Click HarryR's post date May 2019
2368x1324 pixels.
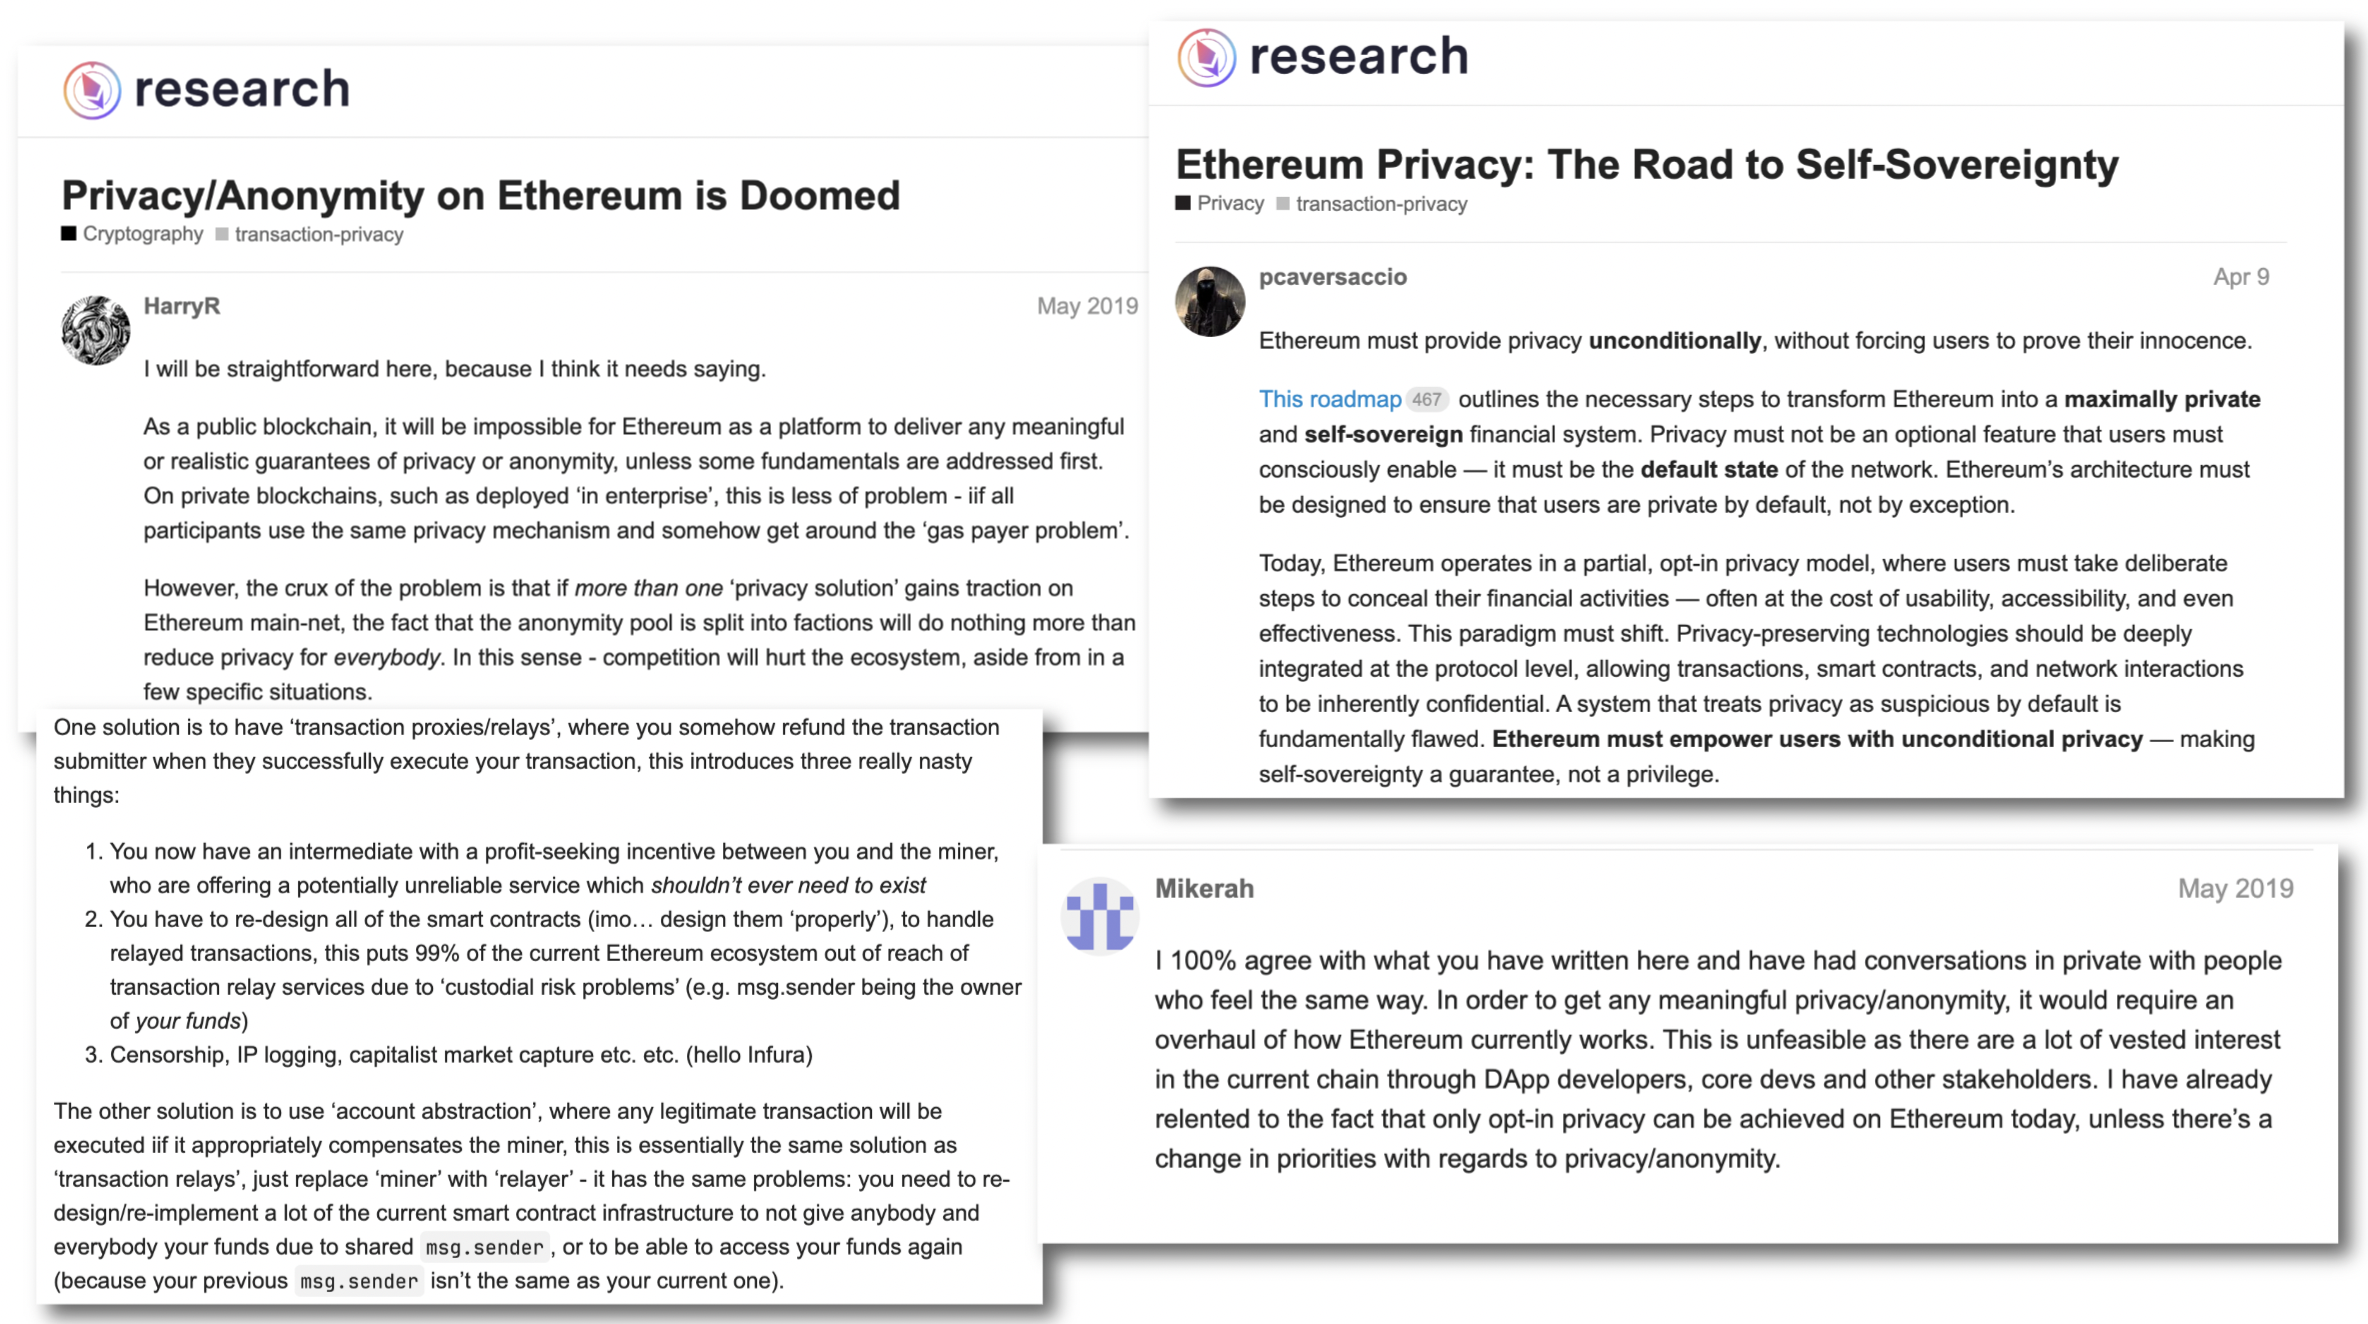click(x=1086, y=306)
